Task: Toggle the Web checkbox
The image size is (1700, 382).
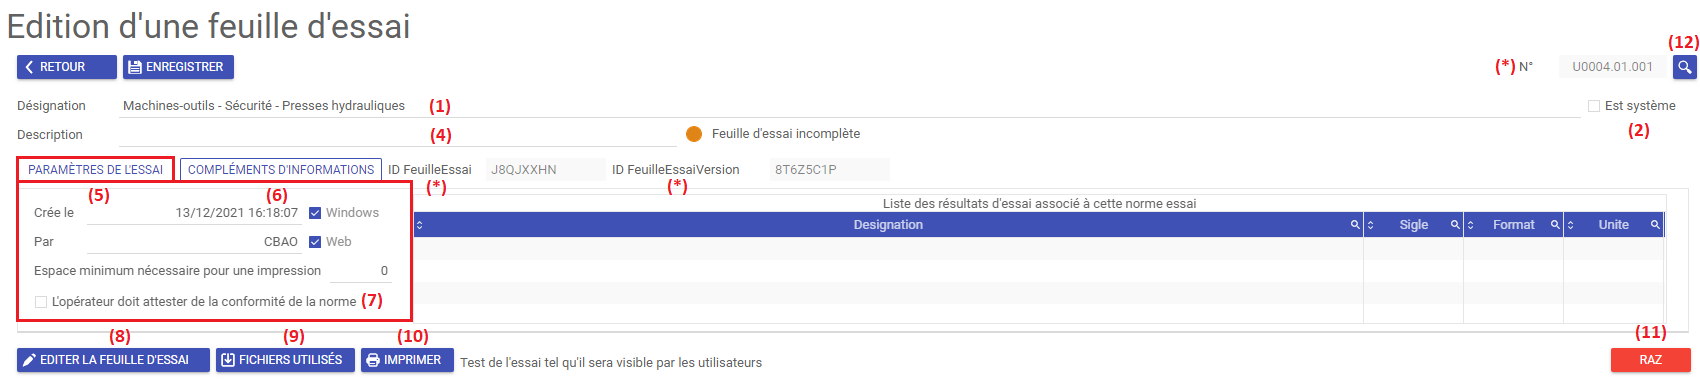Action: [x=315, y=242]
